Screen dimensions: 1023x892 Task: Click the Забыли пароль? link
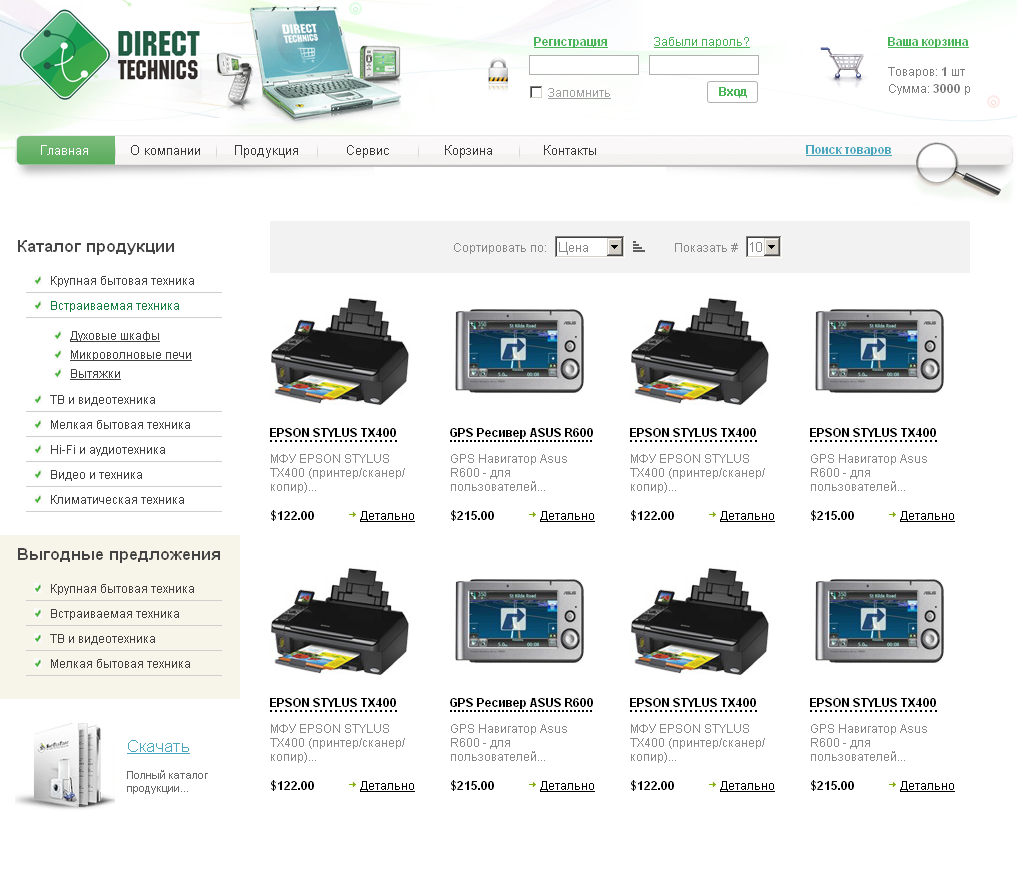point(701,42)
